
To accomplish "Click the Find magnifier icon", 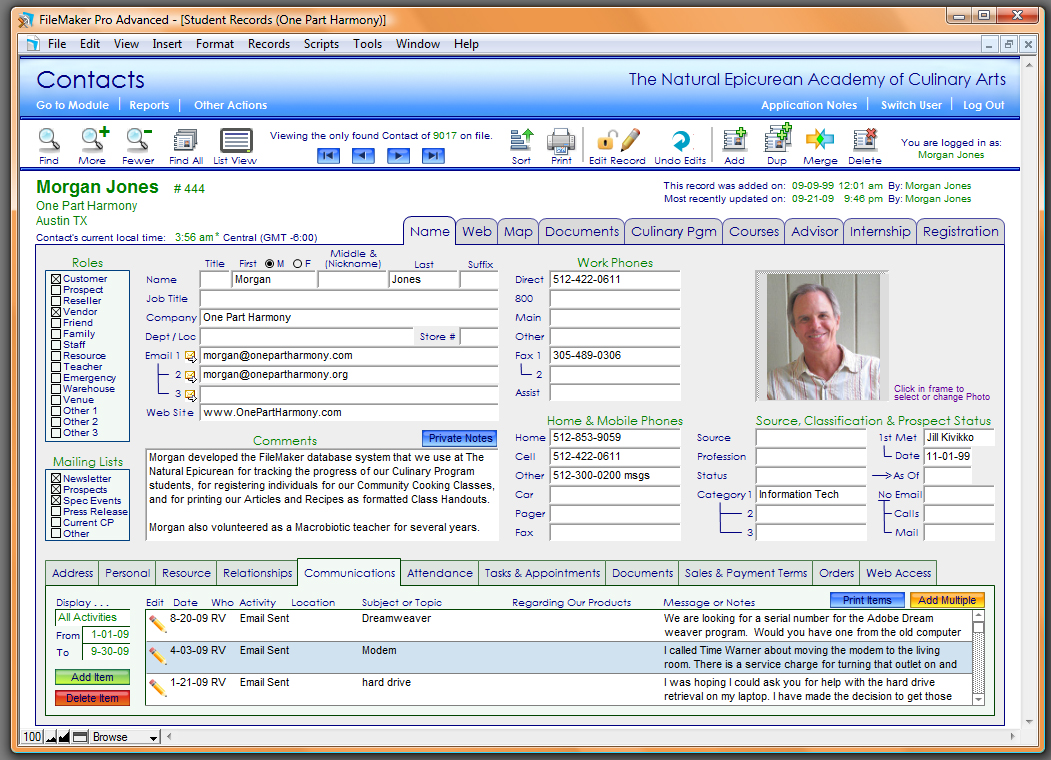I will coord(49,140).
